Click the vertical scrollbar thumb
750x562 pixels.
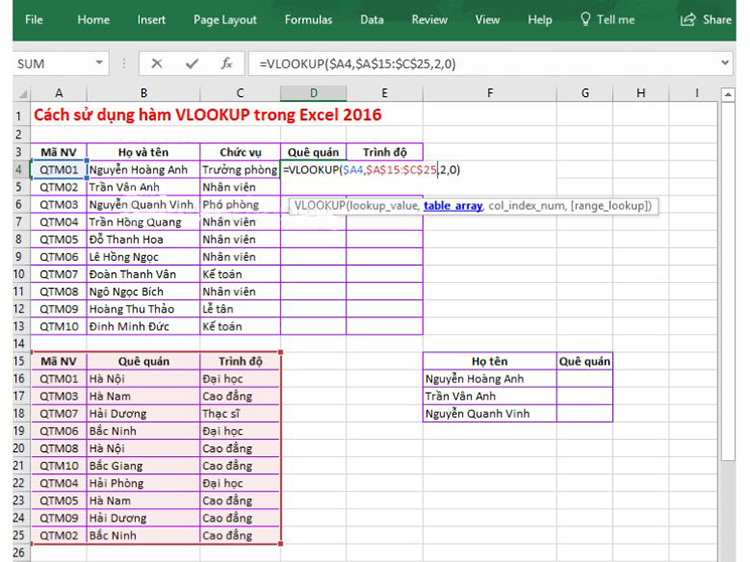point(728,281)
